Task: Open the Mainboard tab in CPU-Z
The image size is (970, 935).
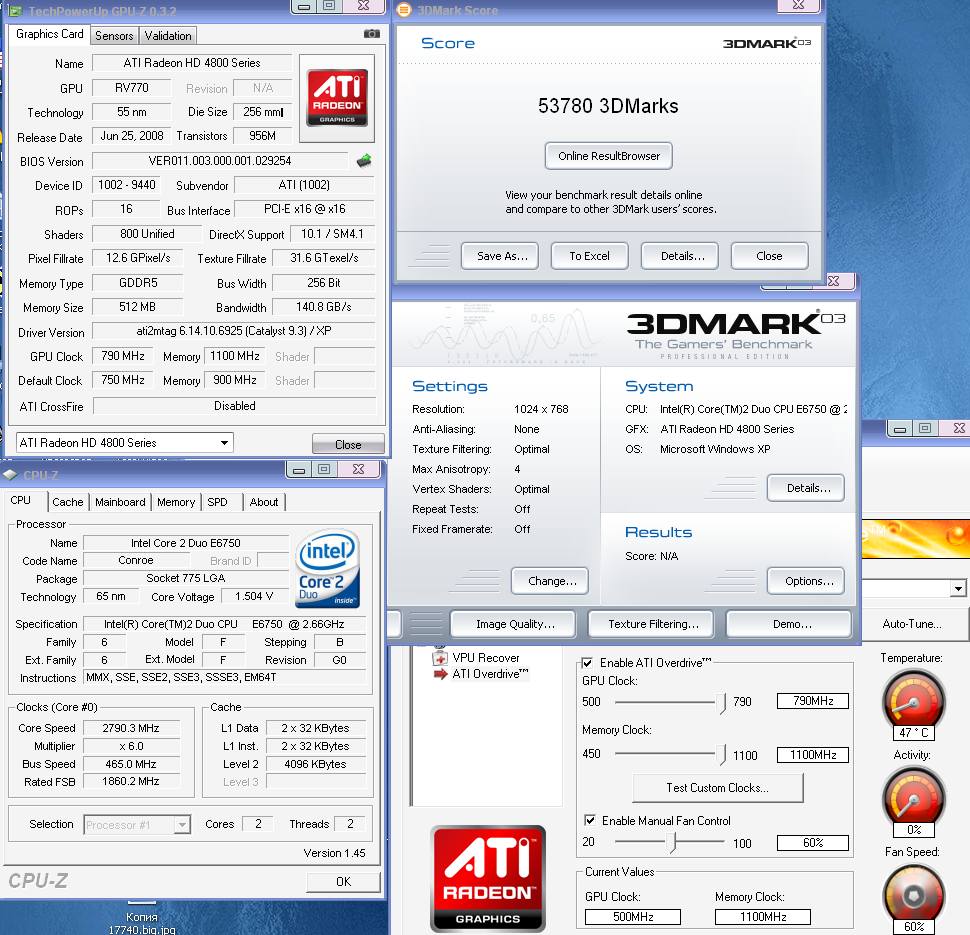Action: tap(120, 502)
